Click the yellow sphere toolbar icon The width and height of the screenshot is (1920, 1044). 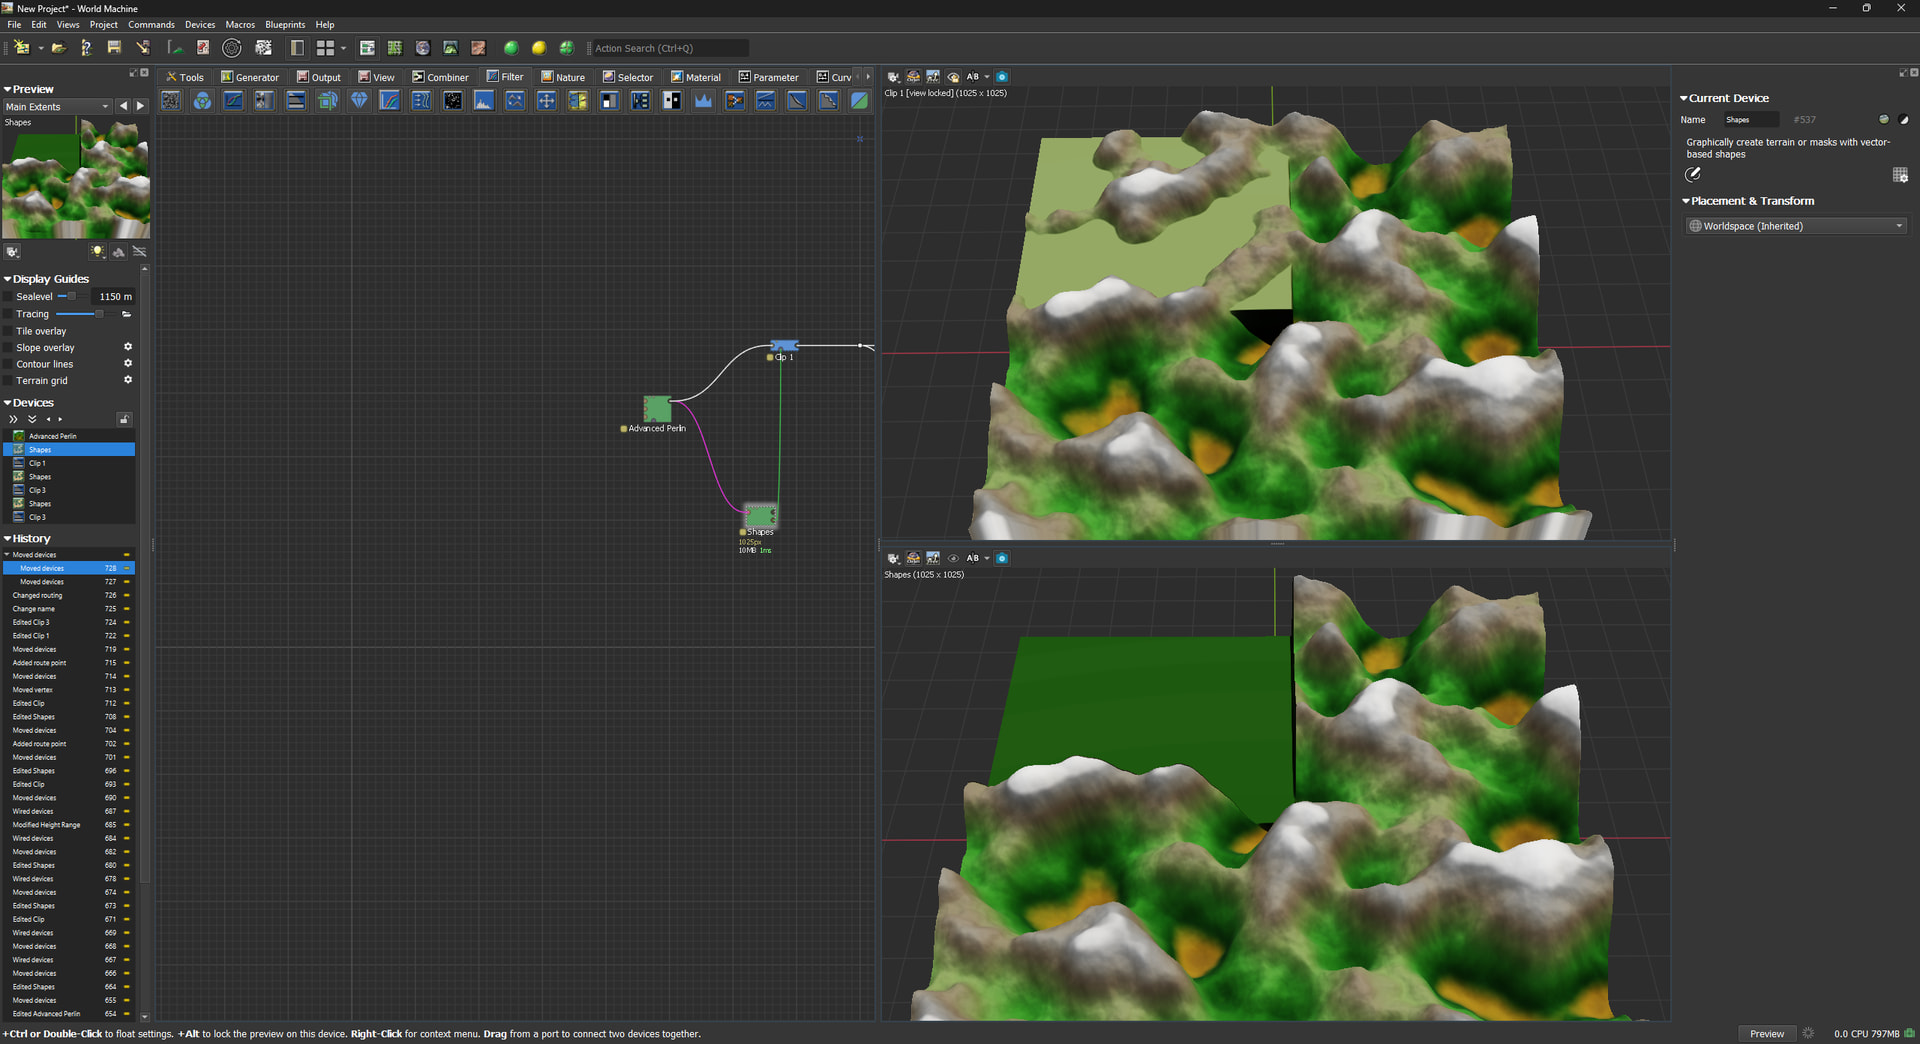pyautogui.click(x=539, y=48)
